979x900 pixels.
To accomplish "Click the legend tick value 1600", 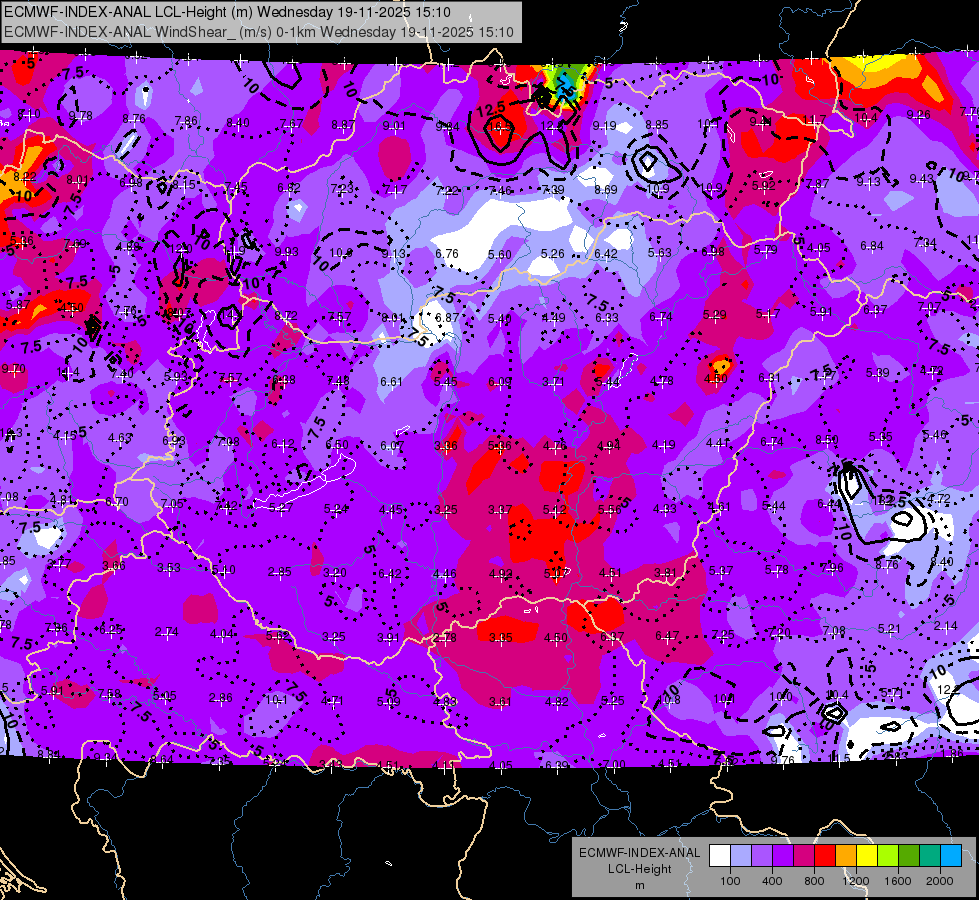I will pyautogui.click(x=898, y=881).
